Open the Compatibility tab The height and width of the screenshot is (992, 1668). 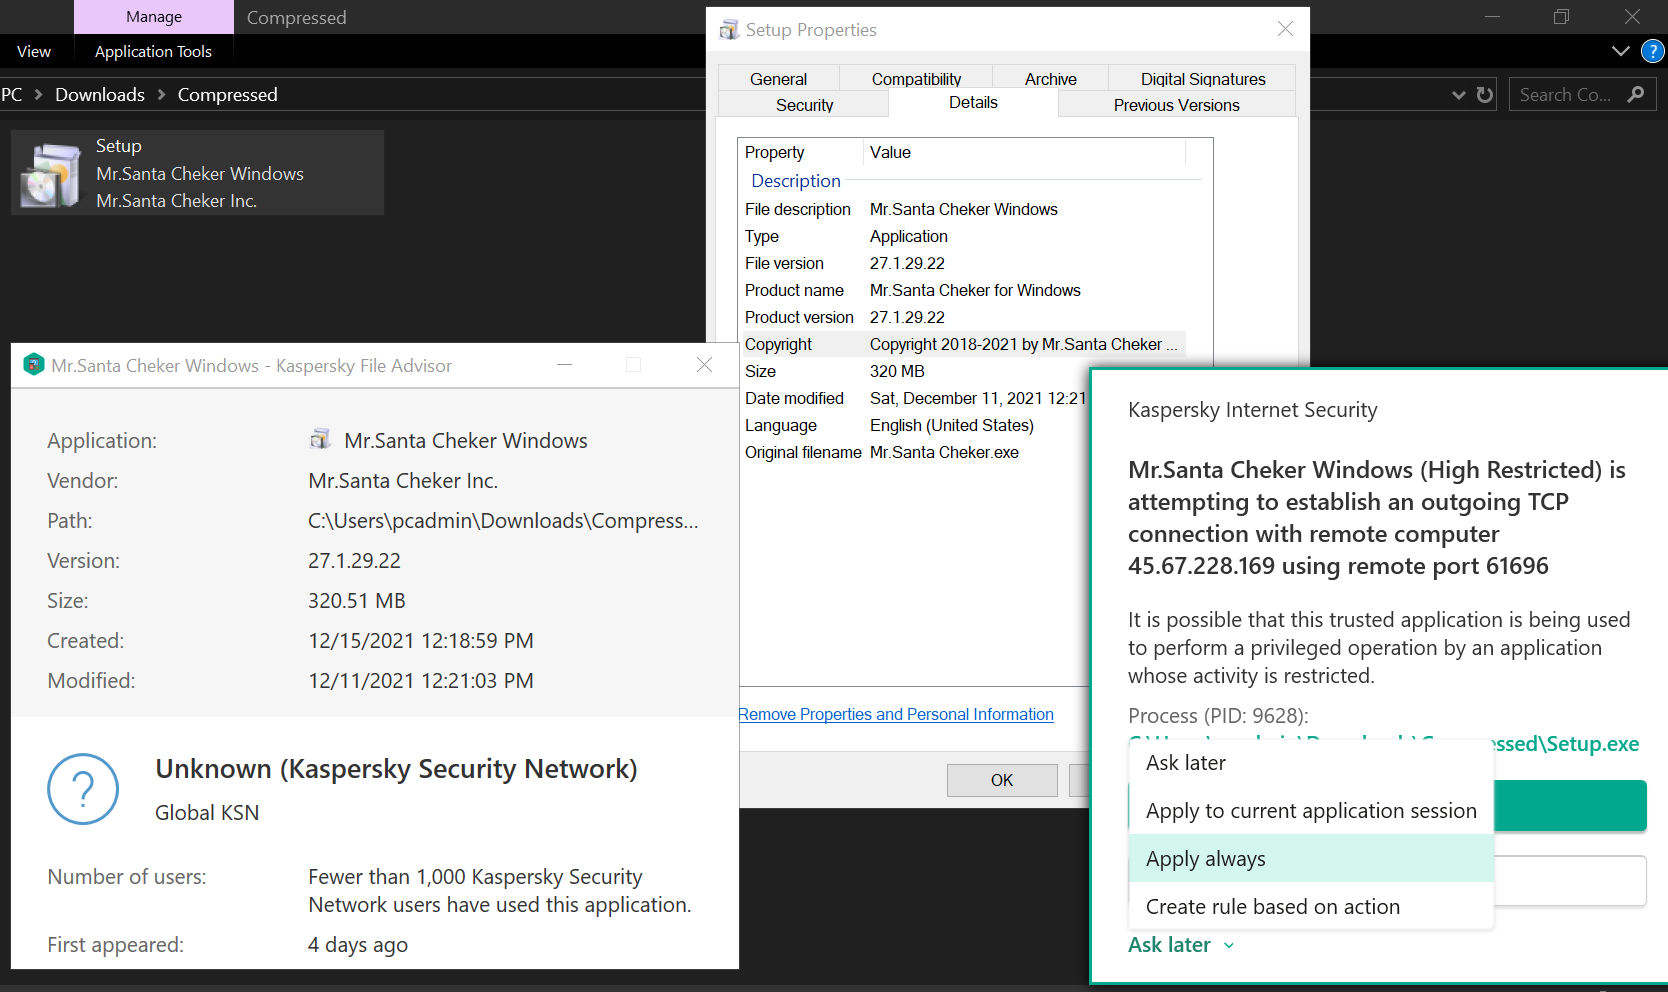point(916,79)
